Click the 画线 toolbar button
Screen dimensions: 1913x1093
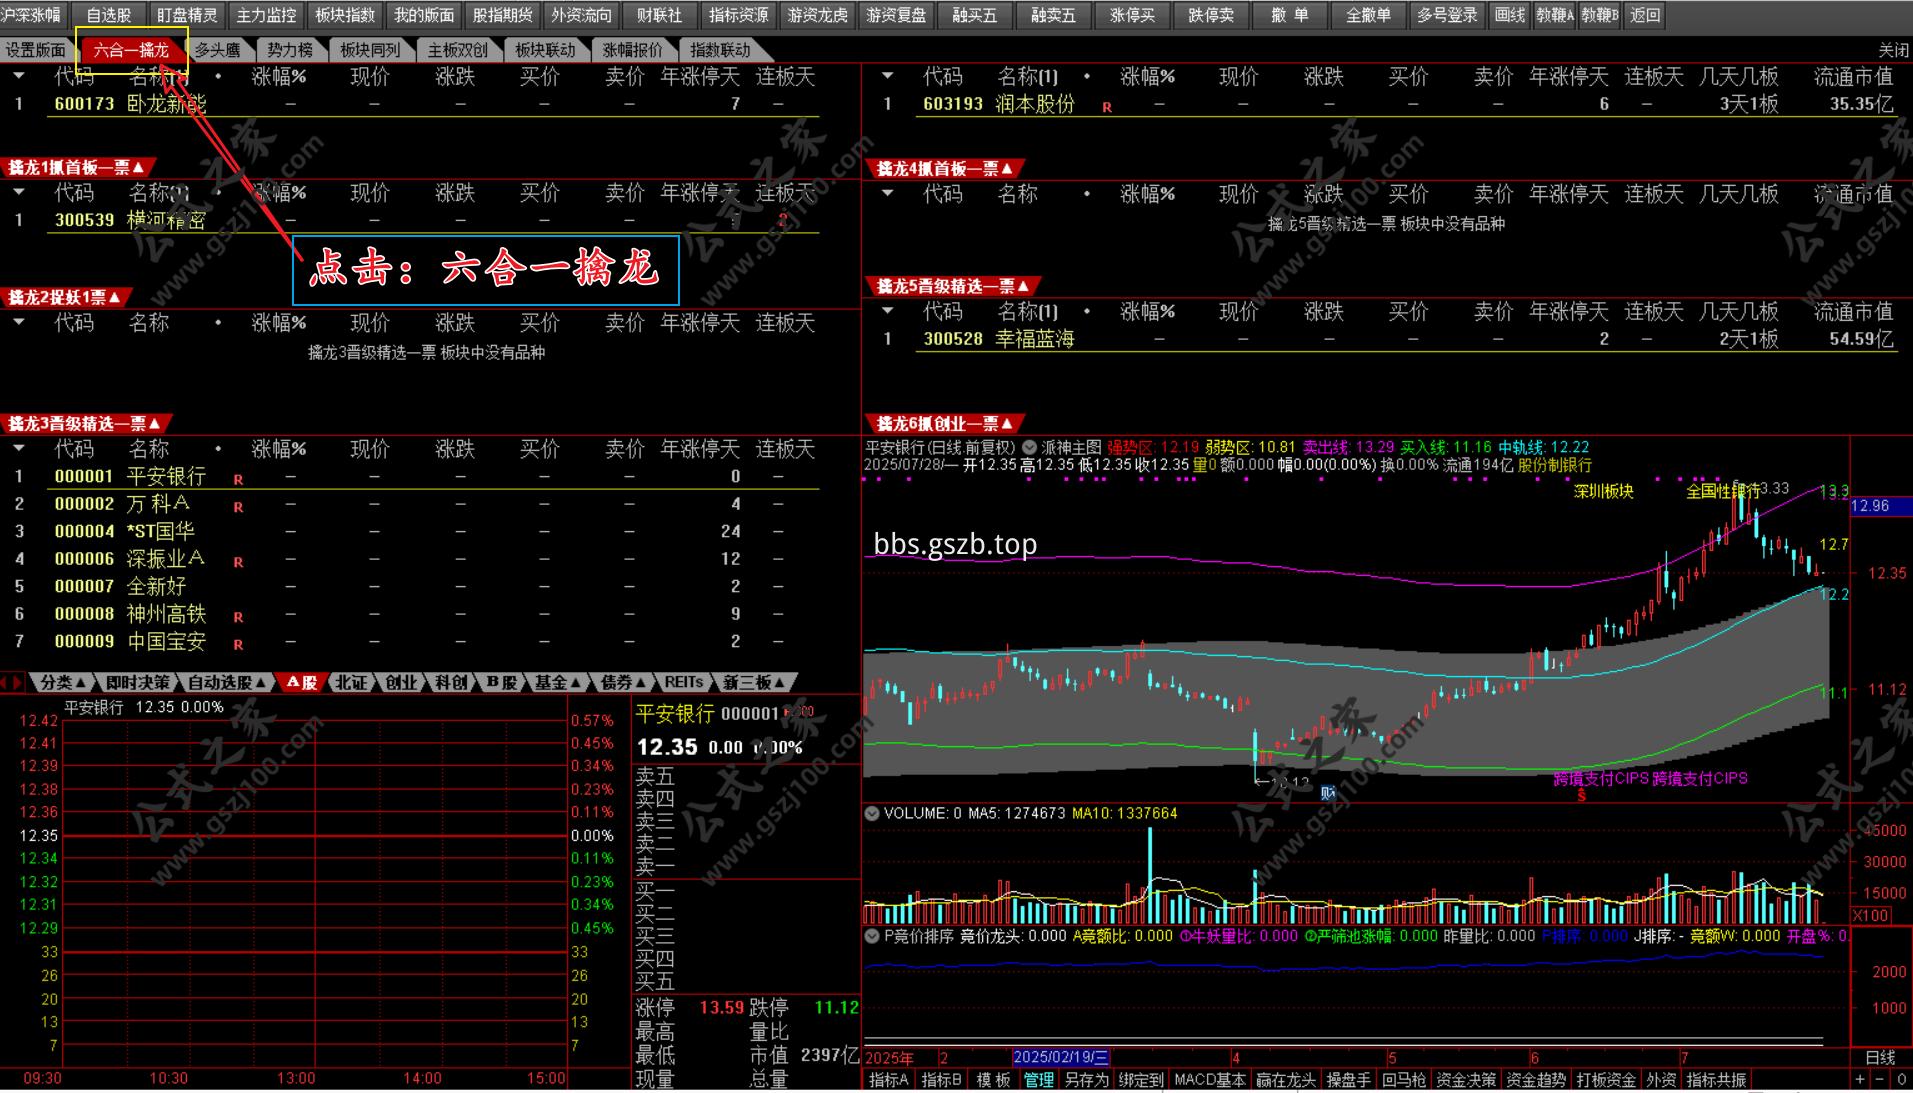tap(1510, 15)
